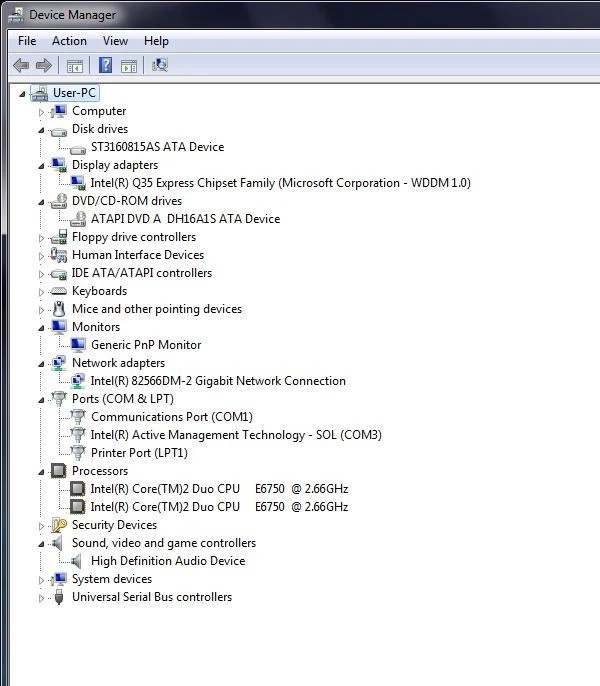Click the Floppy drive controllers icon
This screenshot has height=686, width=600.
pos(59,237)
